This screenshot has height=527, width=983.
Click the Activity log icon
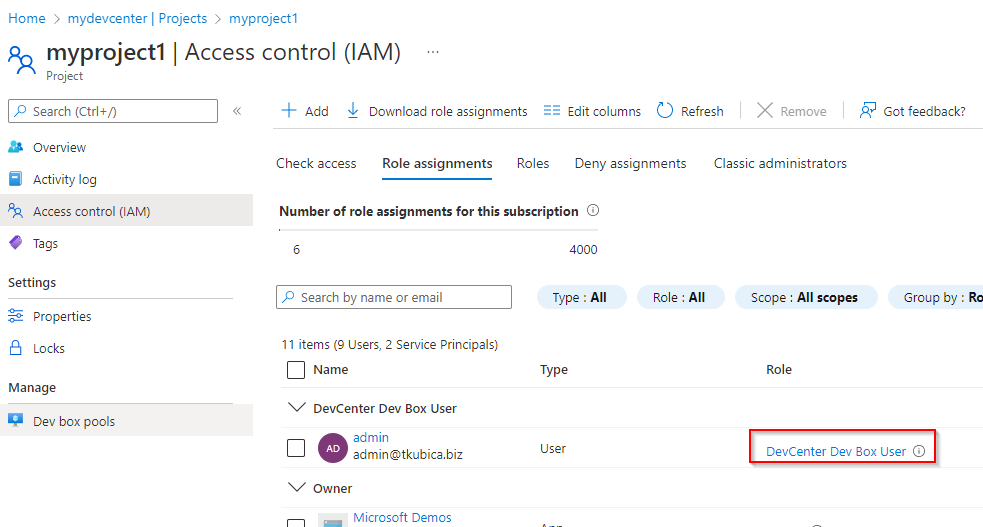[16, 179]
